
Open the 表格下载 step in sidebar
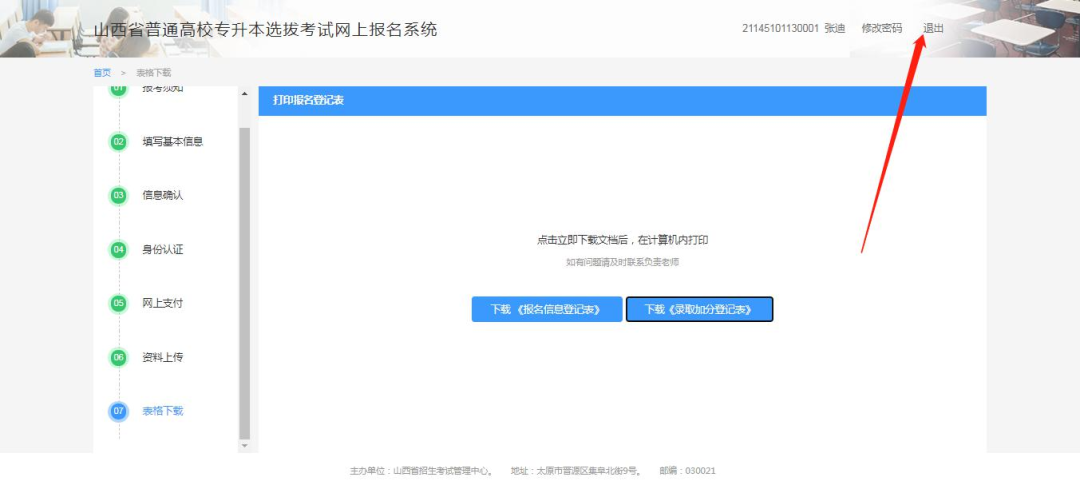point(163,411)
